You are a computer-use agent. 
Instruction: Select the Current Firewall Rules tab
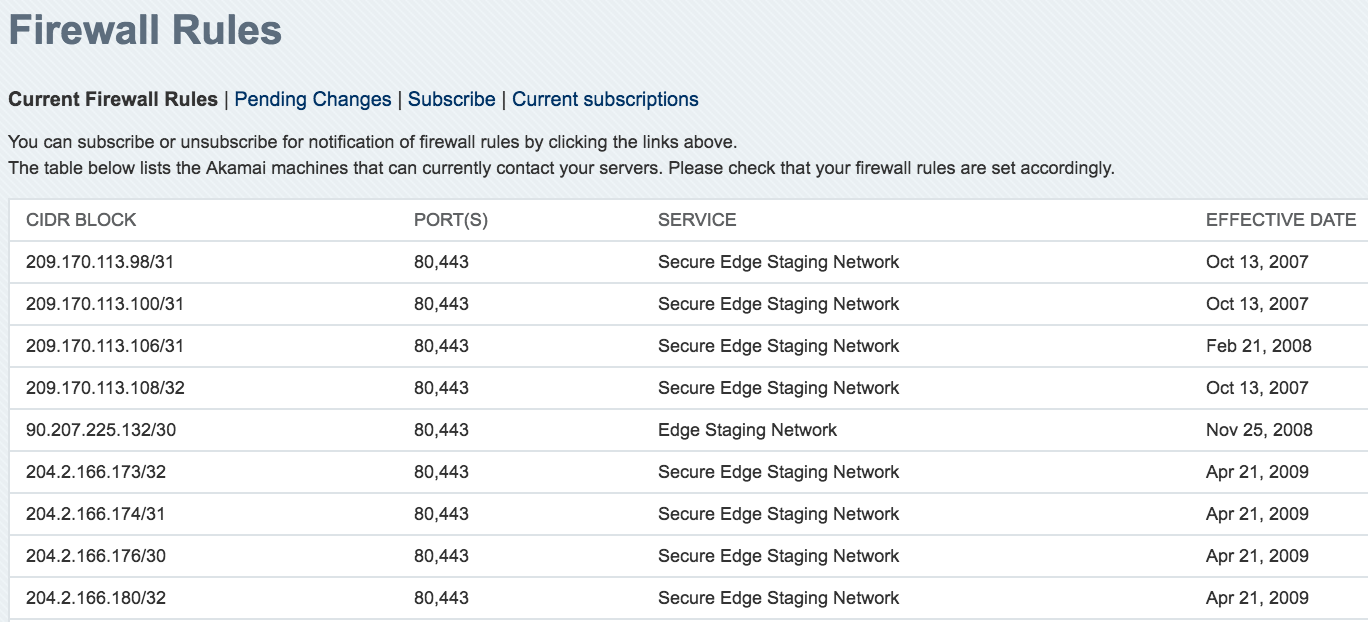[113, 100]
